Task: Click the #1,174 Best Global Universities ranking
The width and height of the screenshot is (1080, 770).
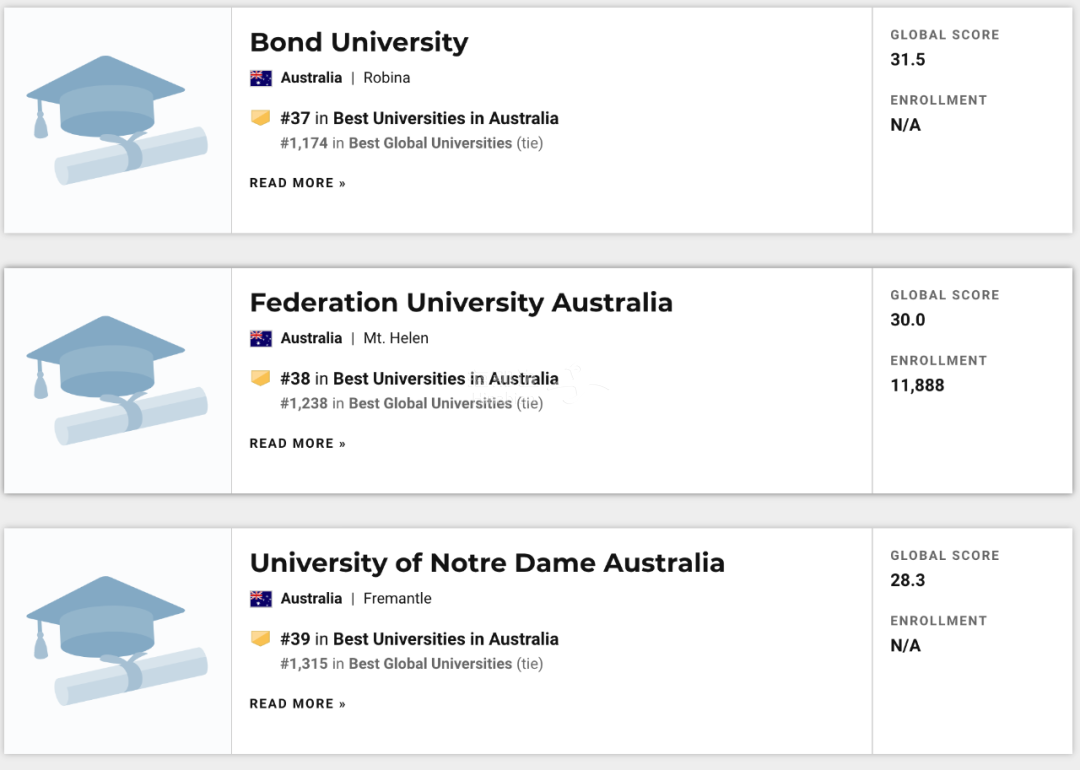Action: (412, 143)
